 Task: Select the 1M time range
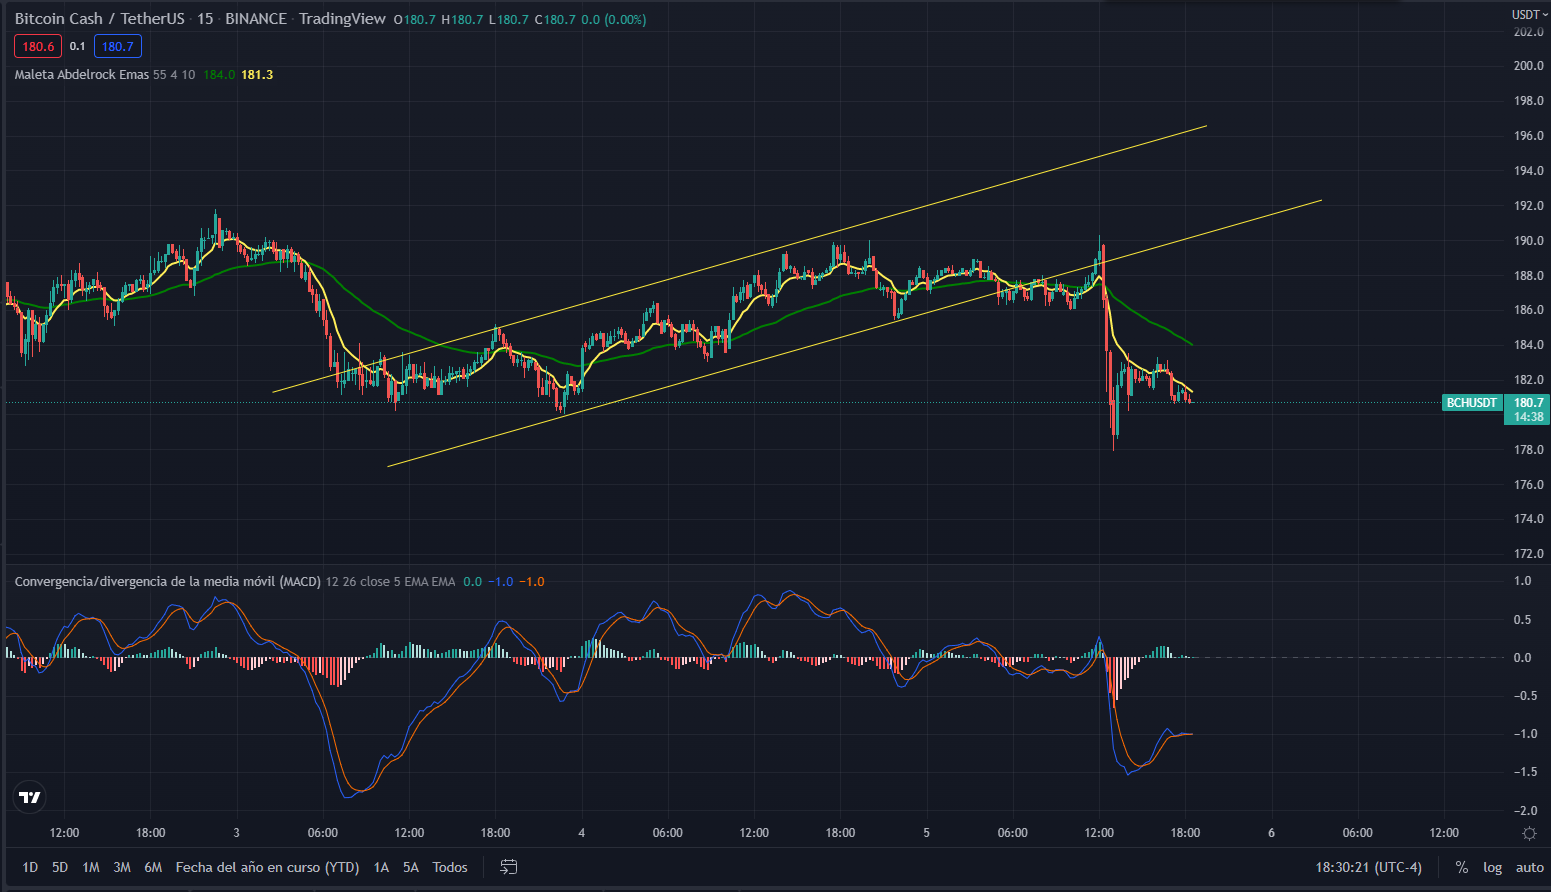(x=91, y=867)
